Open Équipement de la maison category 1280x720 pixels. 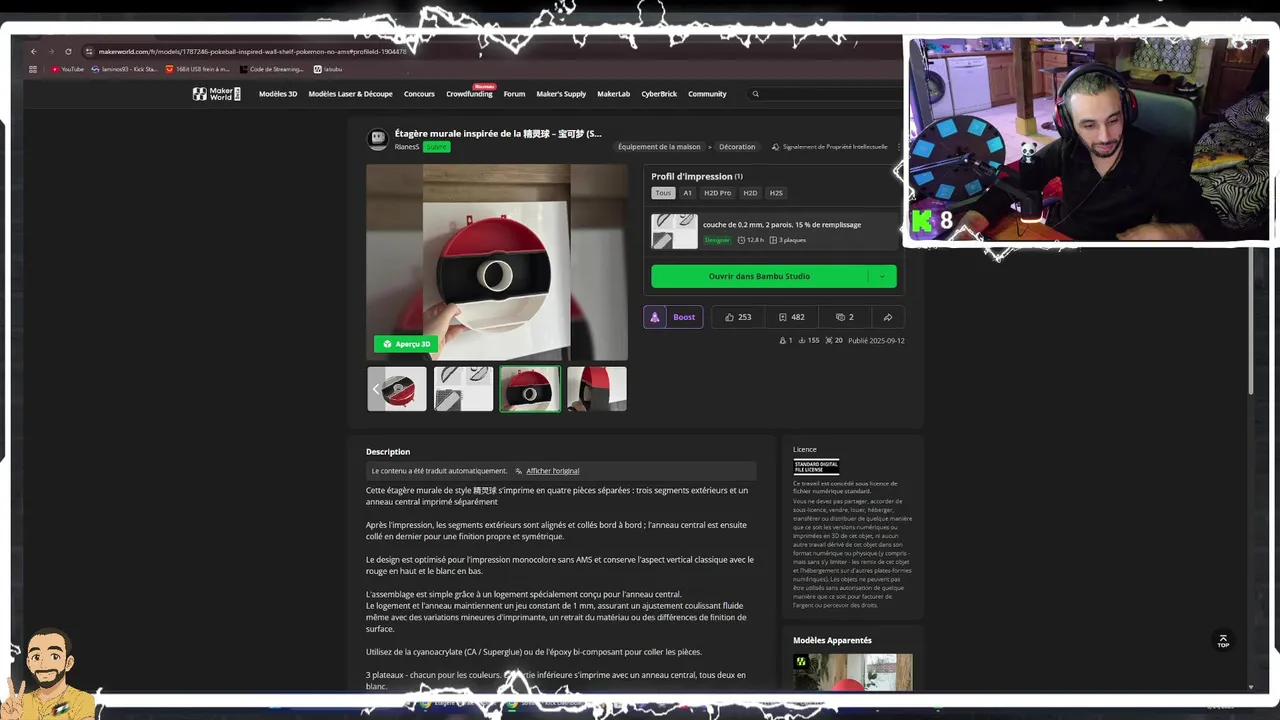(659, 147)
